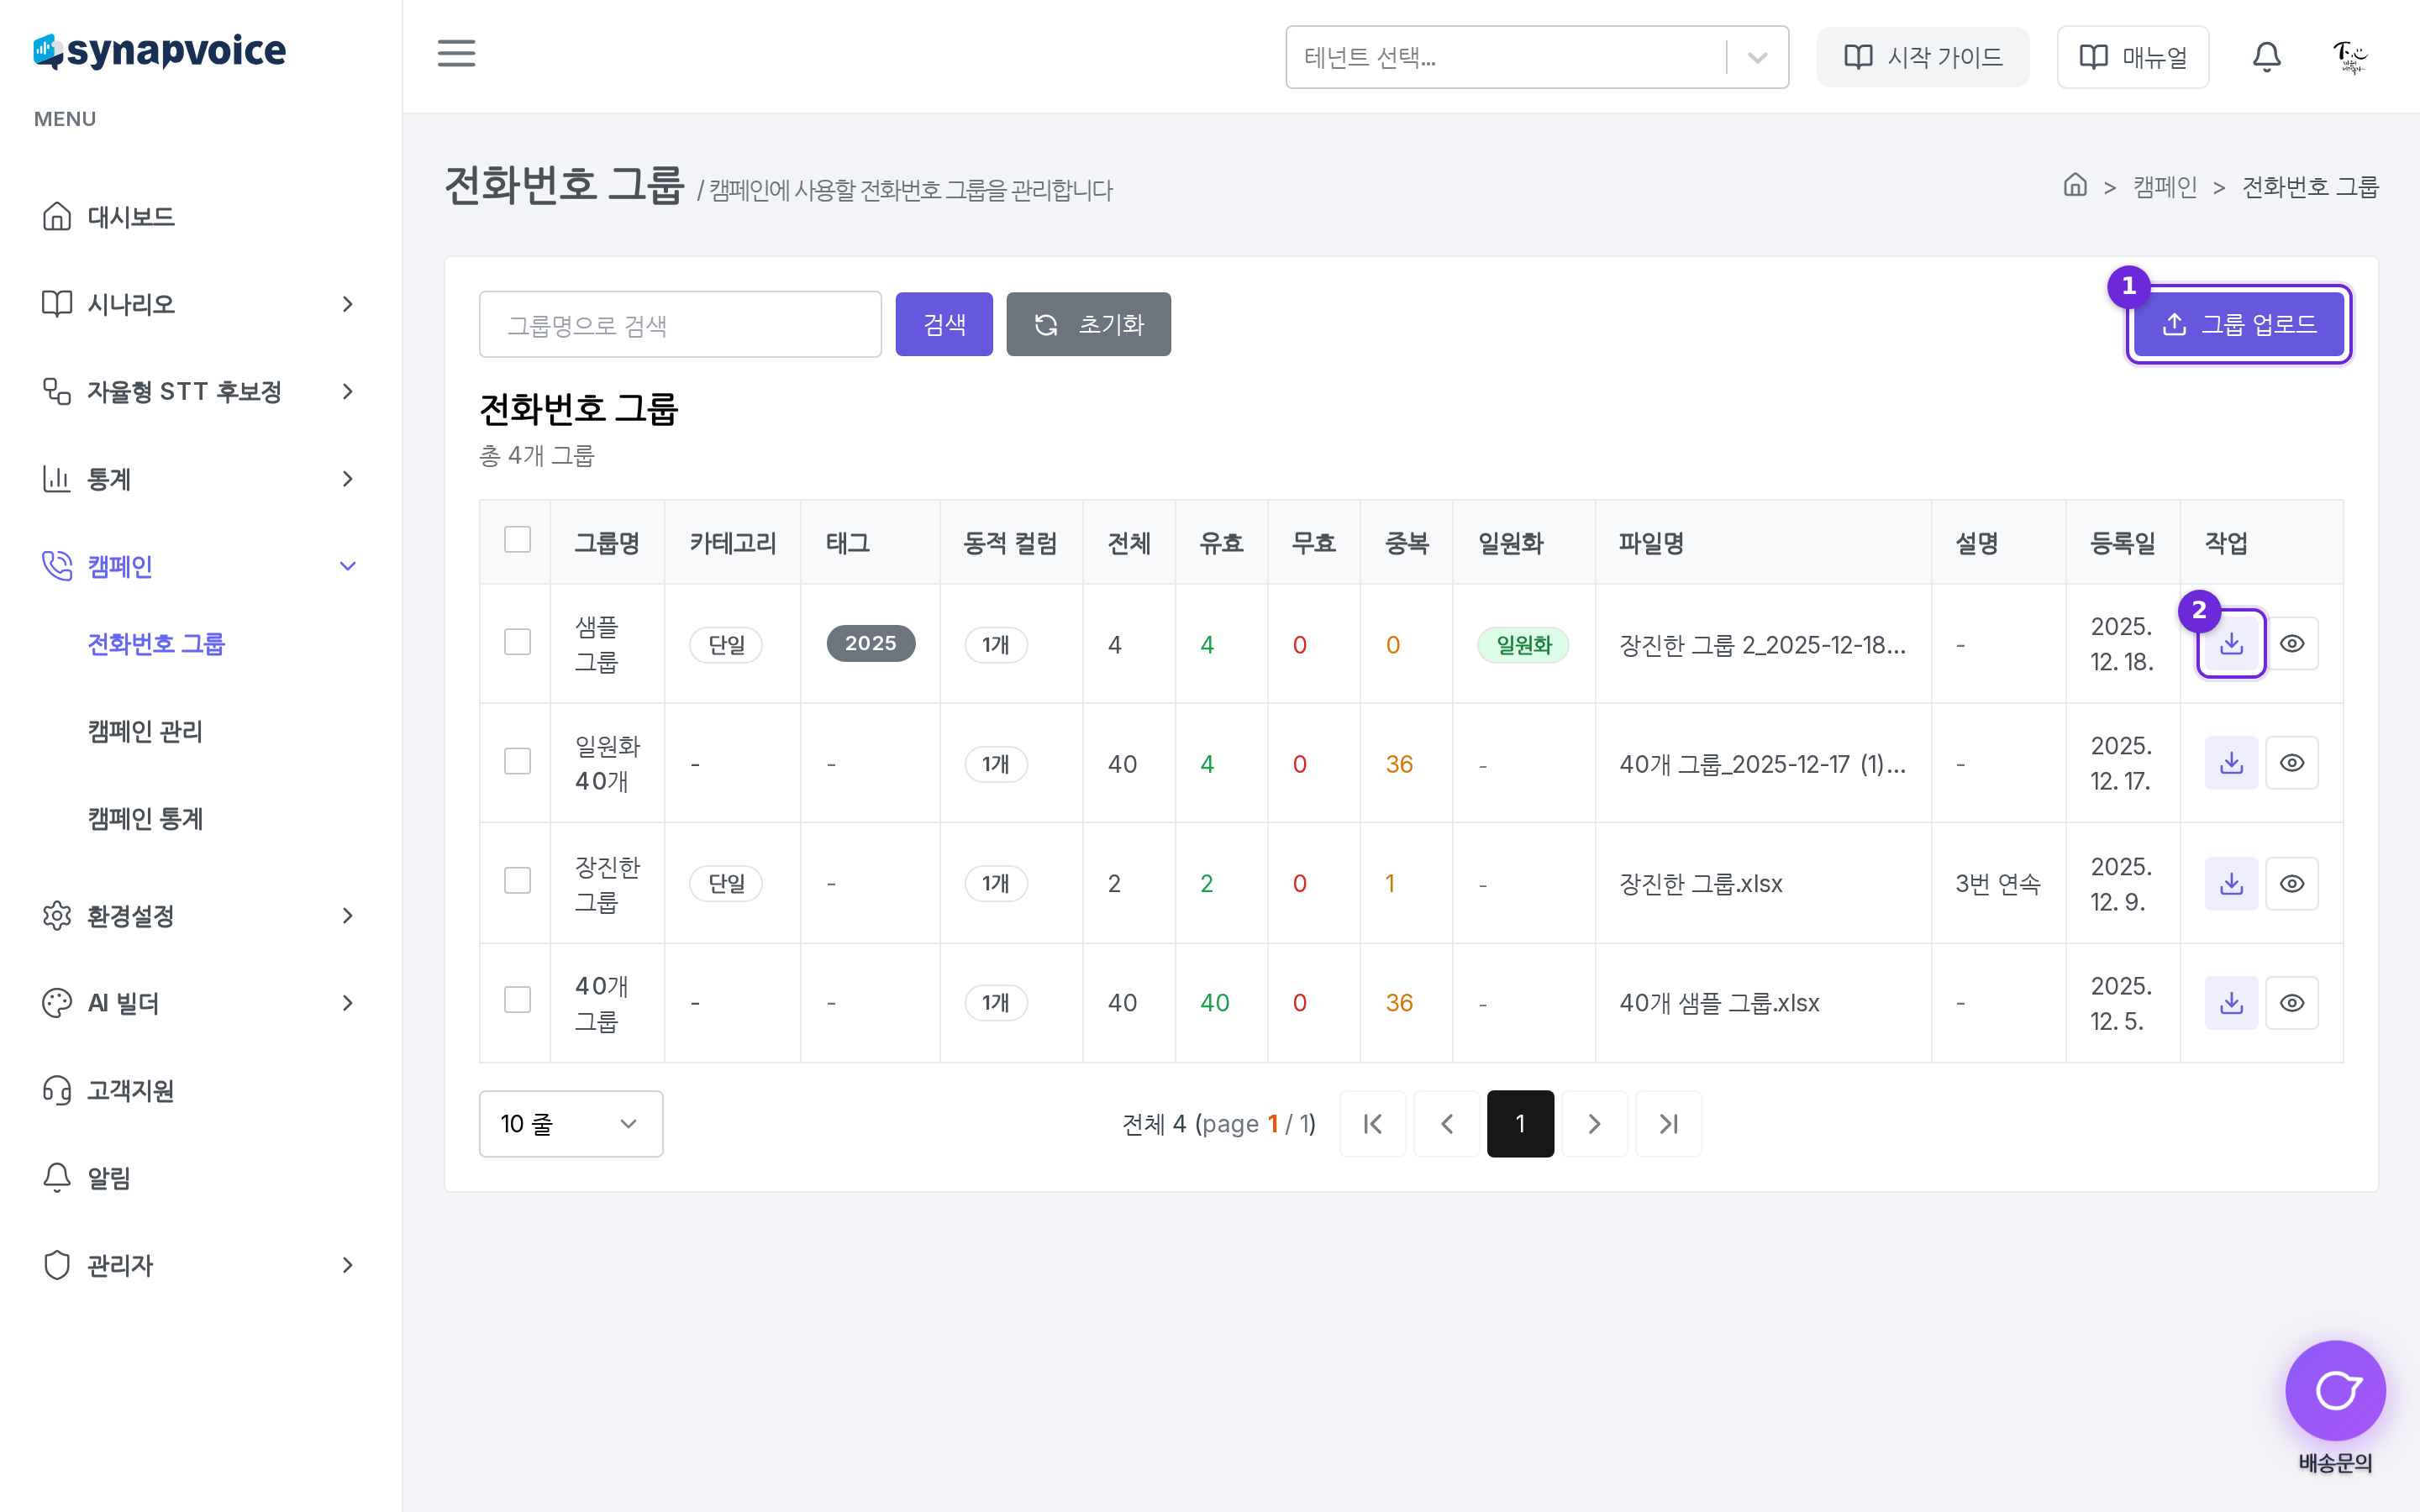Click the home icon in breadcrumb
Viewport: 2420px width, 1512px height.
click(2075, 185)
